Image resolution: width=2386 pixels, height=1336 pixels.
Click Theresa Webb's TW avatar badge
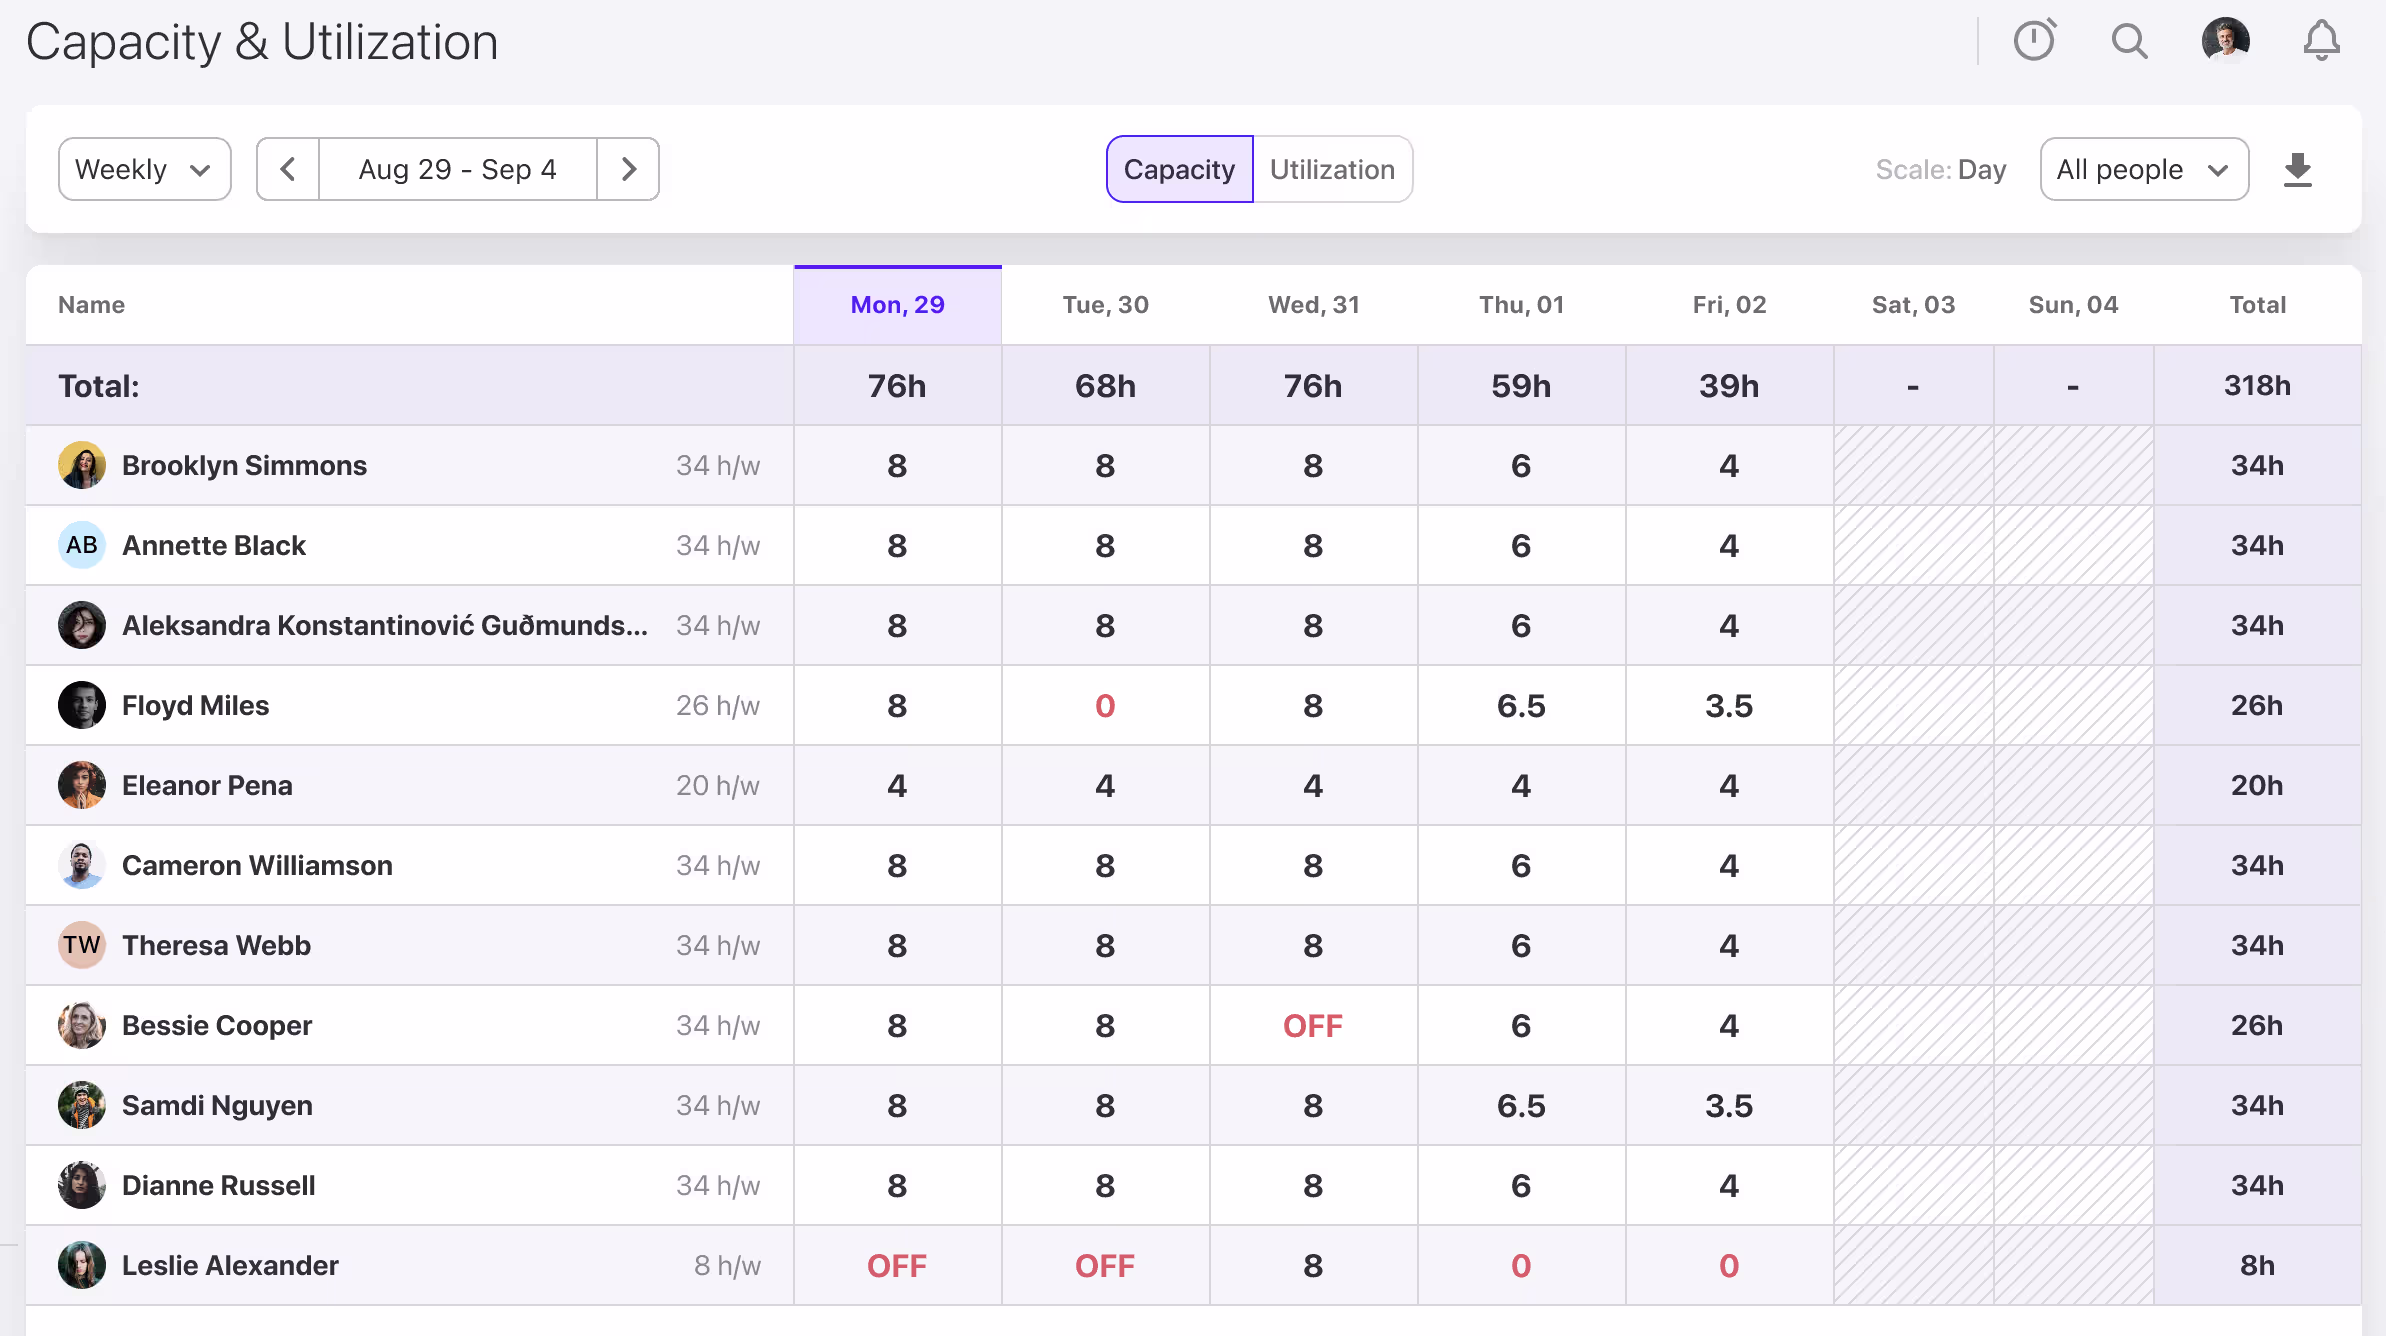click(82, 945)
